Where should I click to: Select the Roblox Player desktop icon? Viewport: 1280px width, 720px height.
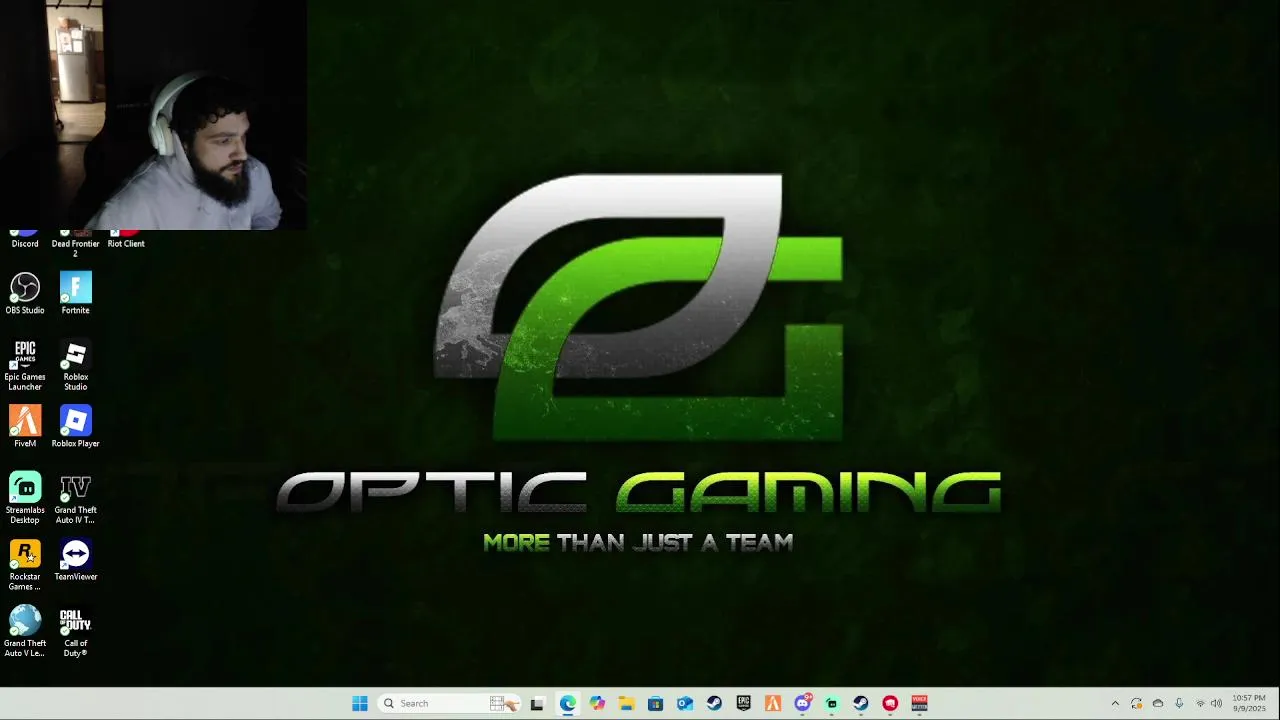[75, 427]
